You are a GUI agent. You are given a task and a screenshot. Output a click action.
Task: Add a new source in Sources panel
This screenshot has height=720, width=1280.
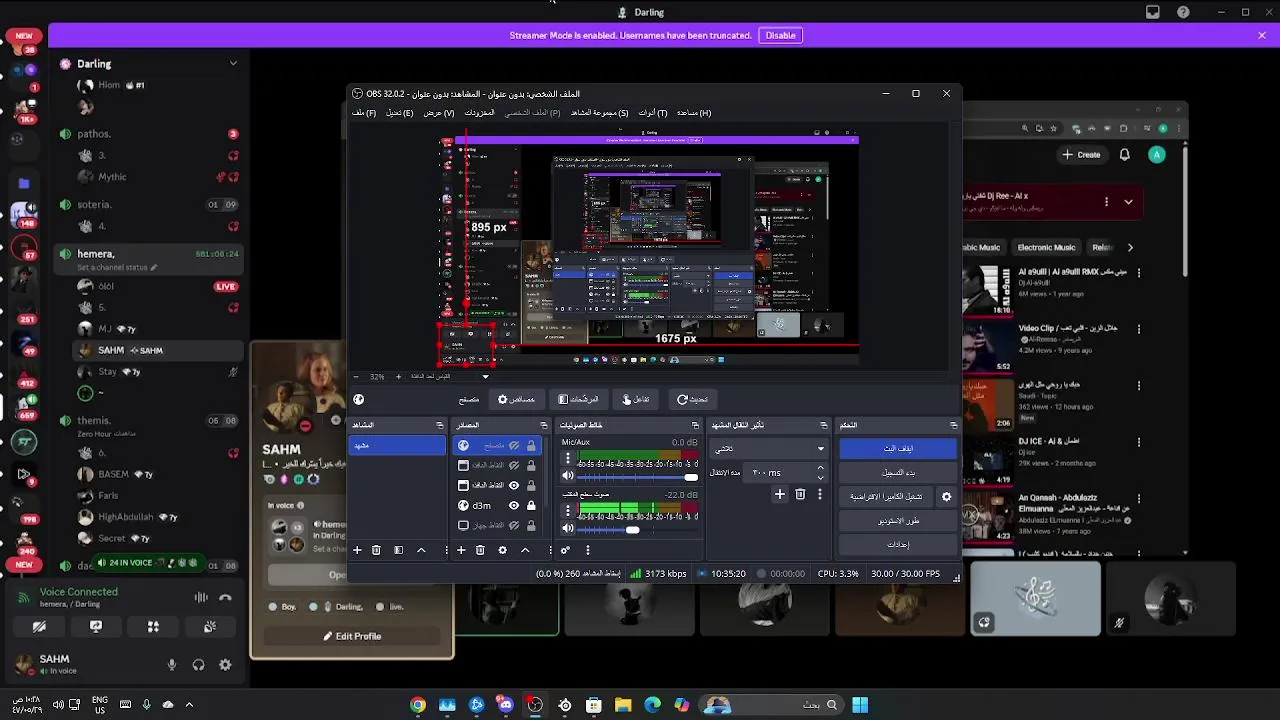coord(461,550)
